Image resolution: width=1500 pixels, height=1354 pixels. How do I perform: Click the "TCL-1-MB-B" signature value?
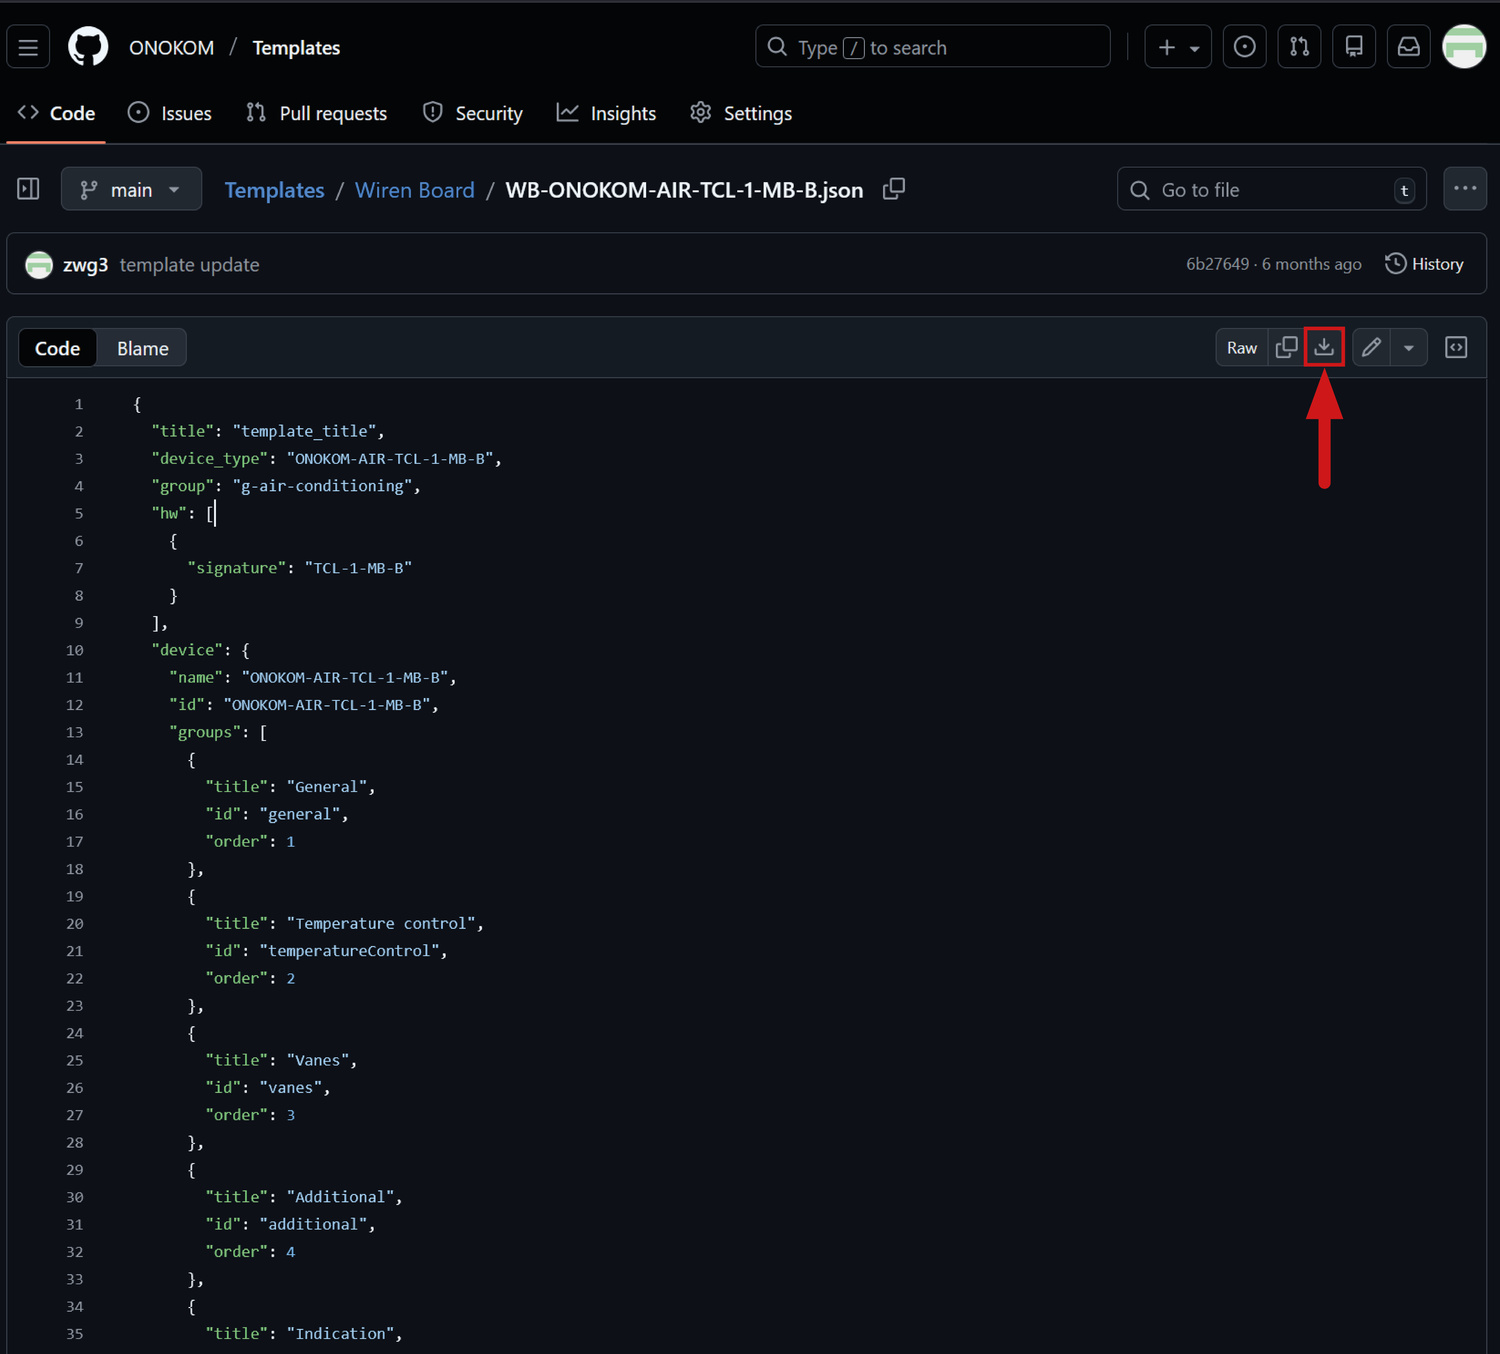[x=358, y=568]
